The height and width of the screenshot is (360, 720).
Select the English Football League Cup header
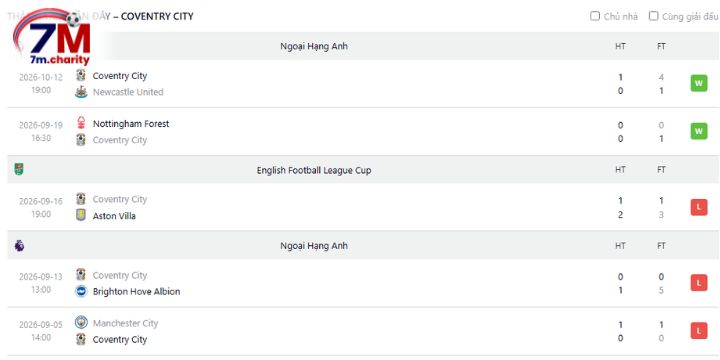314,170
